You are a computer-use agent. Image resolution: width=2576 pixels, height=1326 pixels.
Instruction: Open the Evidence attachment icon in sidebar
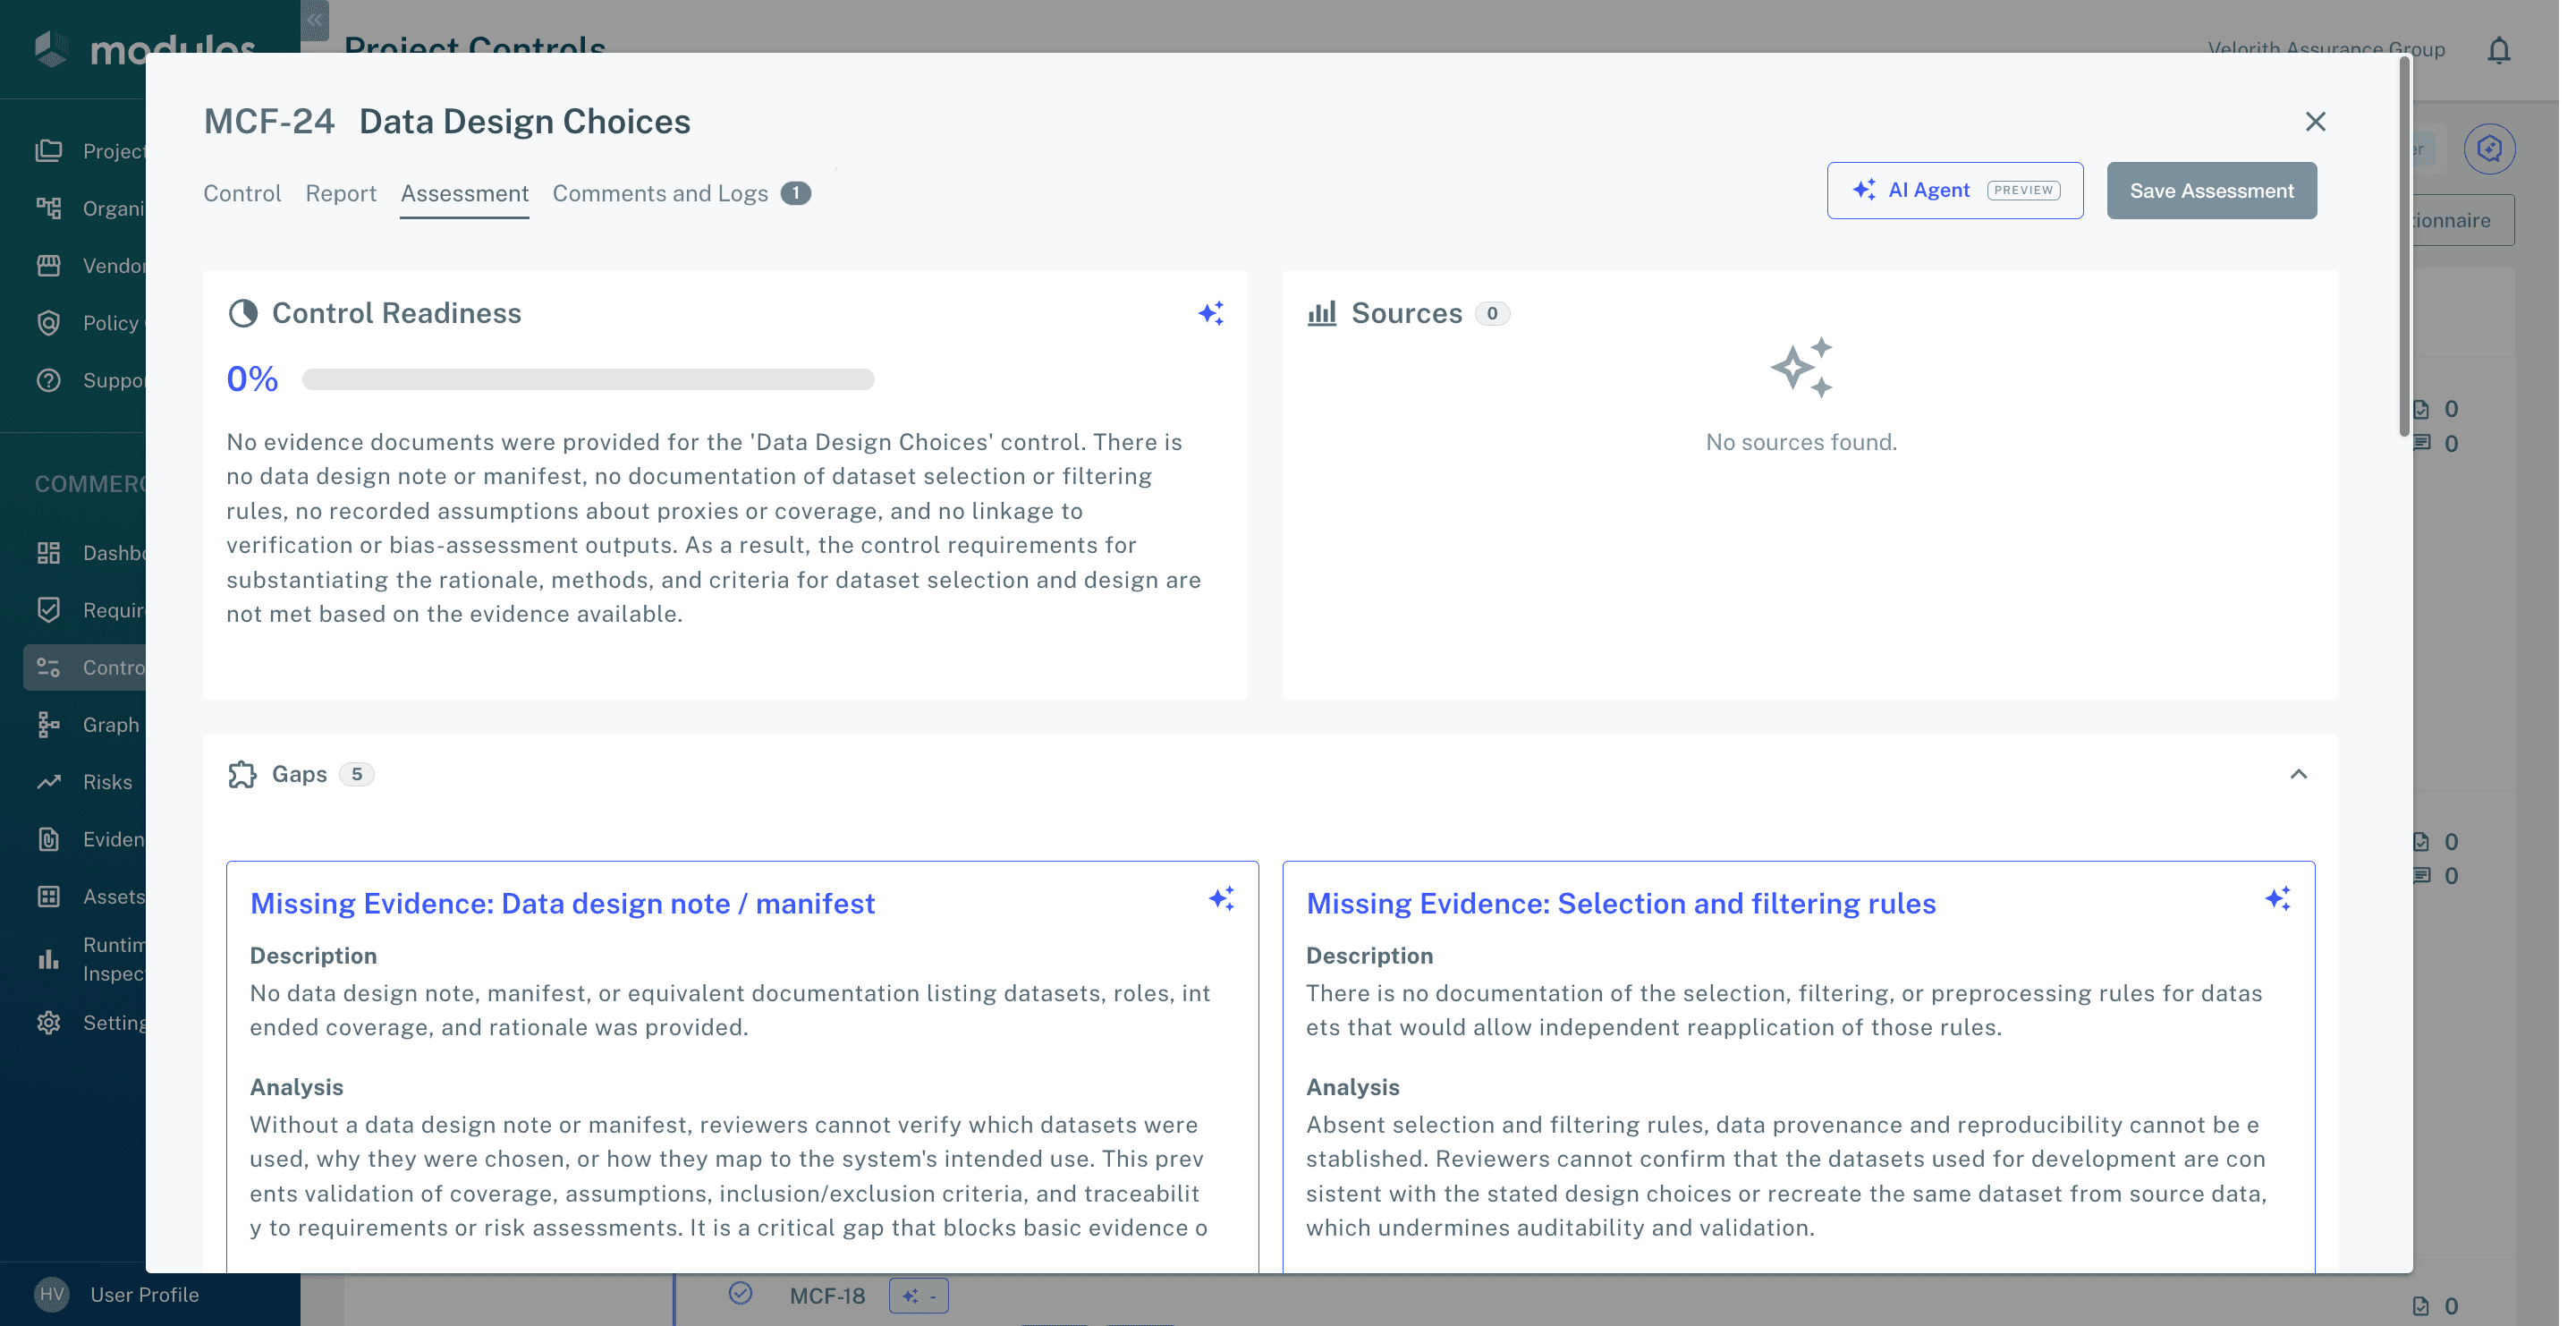pos(49,839)
